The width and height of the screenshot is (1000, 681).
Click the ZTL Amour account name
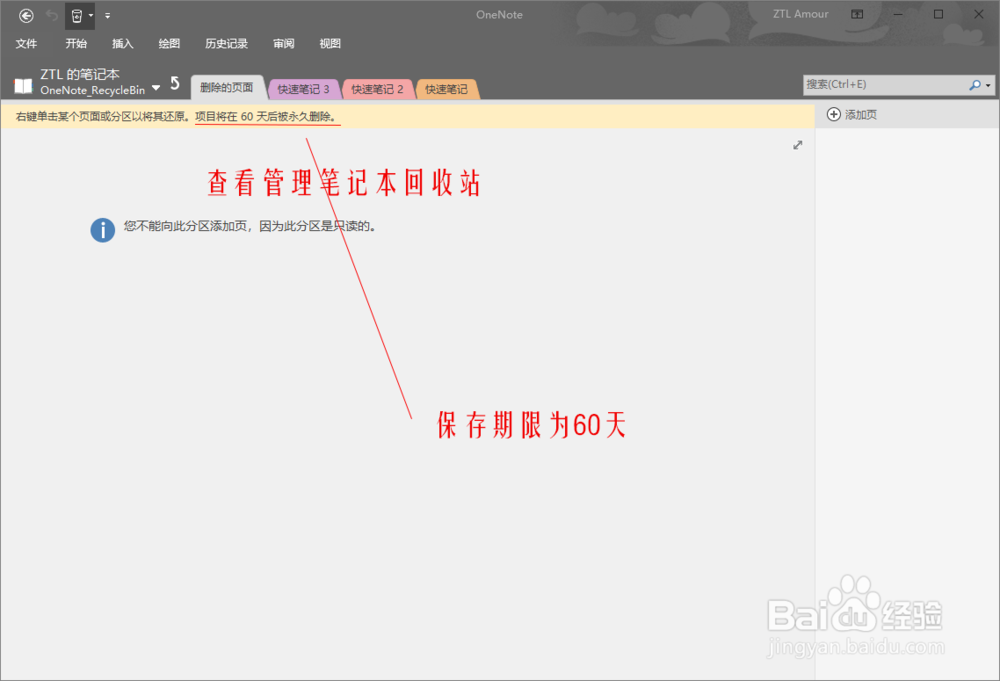pyautogui.click(x=800, y=14)
